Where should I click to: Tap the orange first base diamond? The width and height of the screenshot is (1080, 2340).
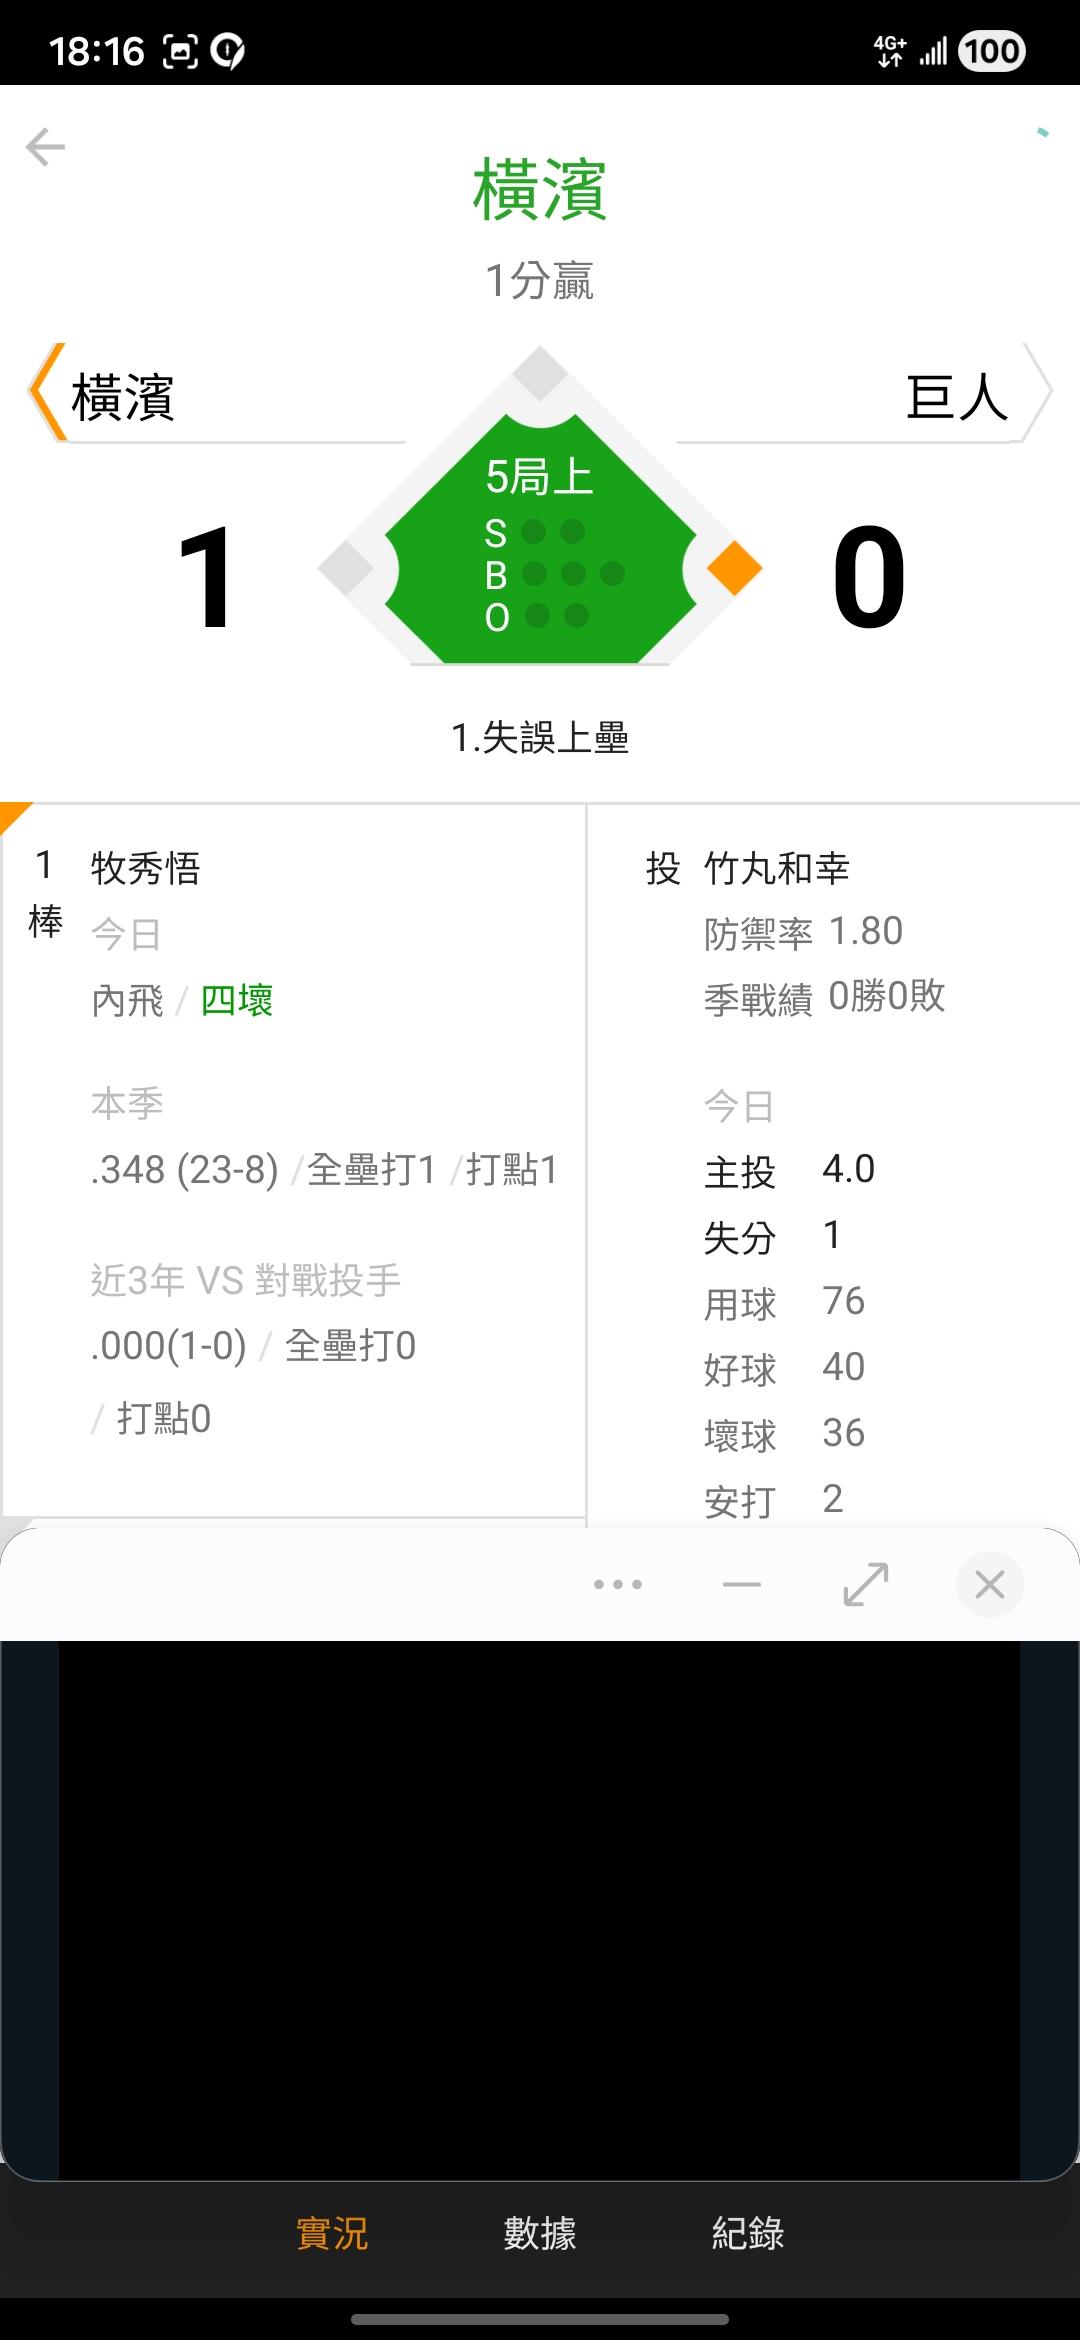734,568
